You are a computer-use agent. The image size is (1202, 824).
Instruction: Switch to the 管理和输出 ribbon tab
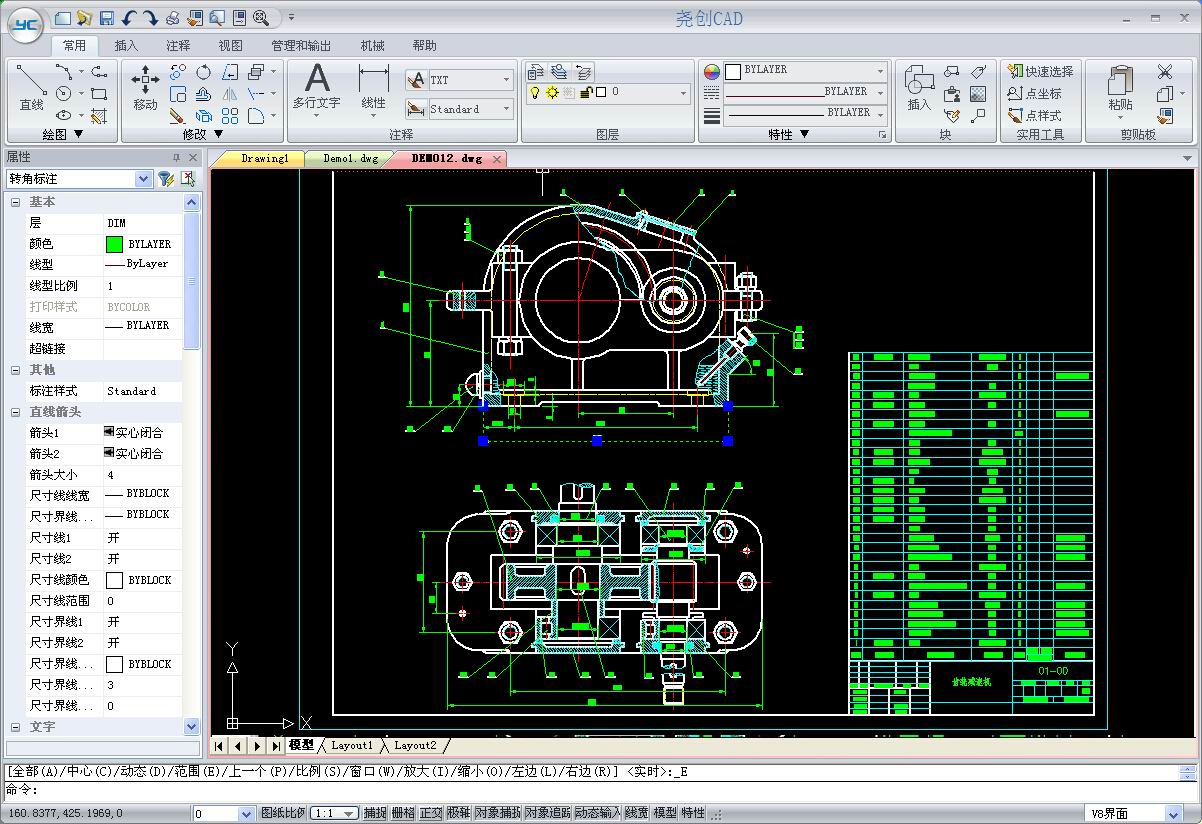(301, 45)
